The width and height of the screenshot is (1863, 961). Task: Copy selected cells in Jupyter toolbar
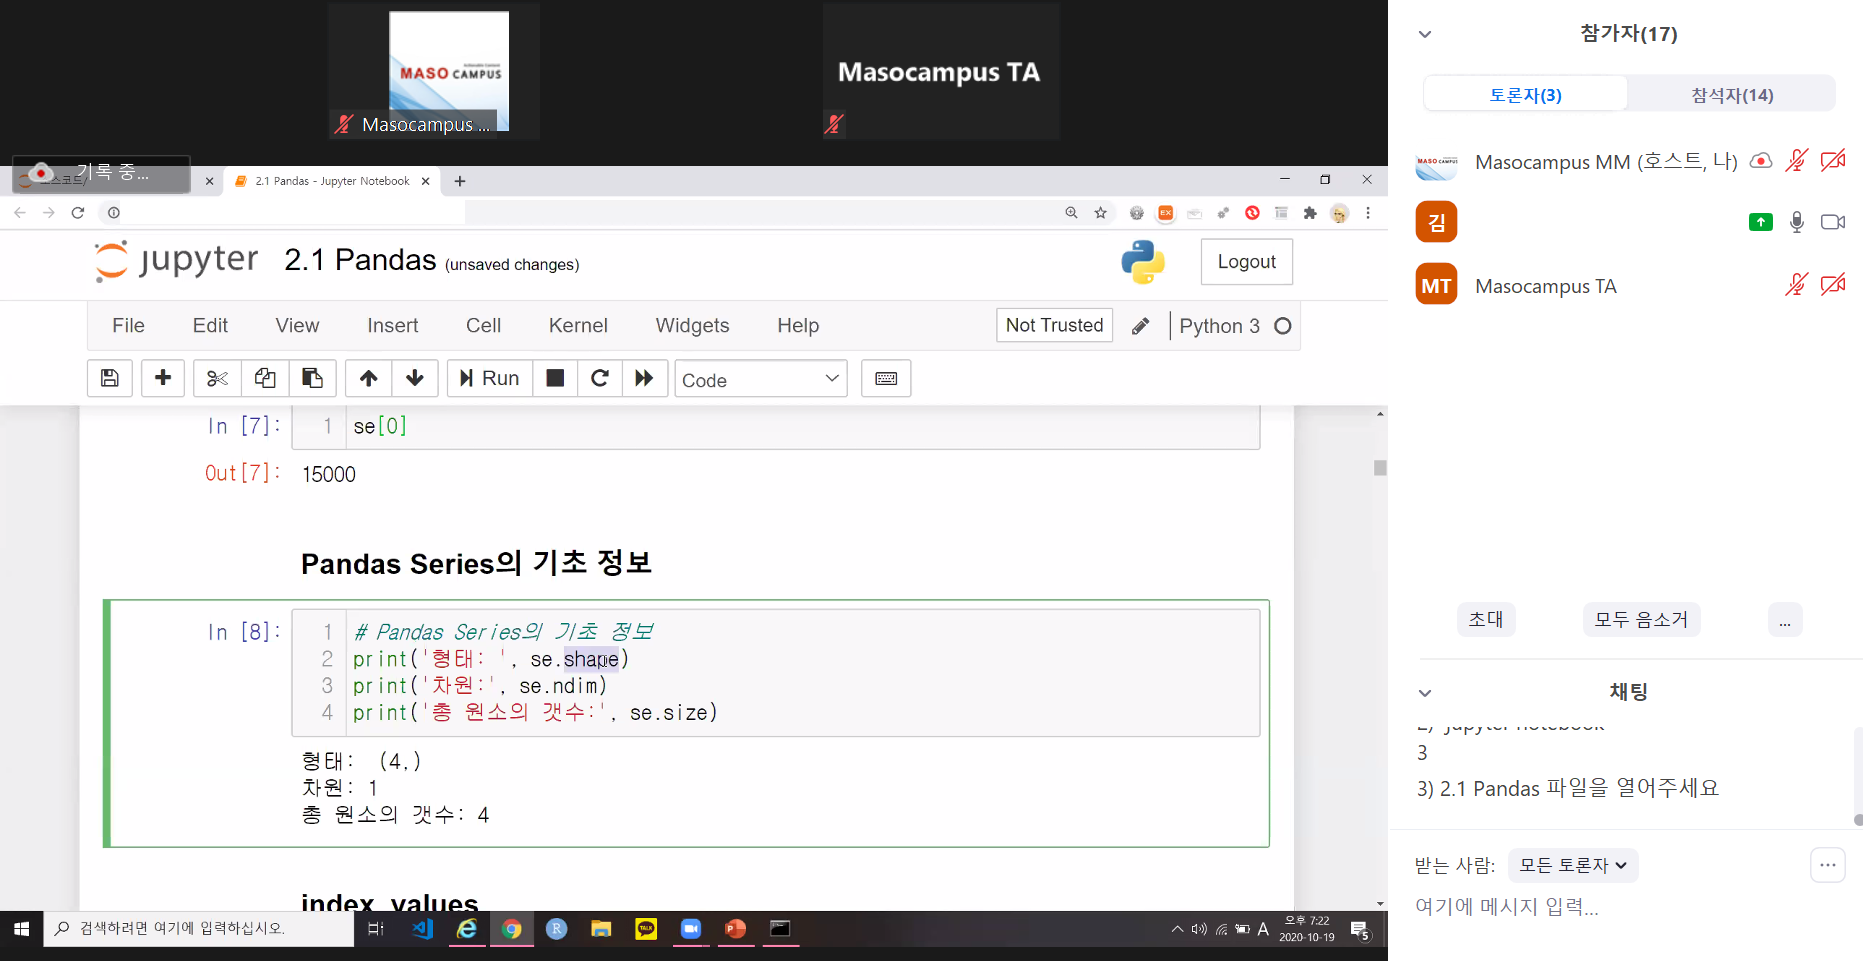click(x=265, y=378)
